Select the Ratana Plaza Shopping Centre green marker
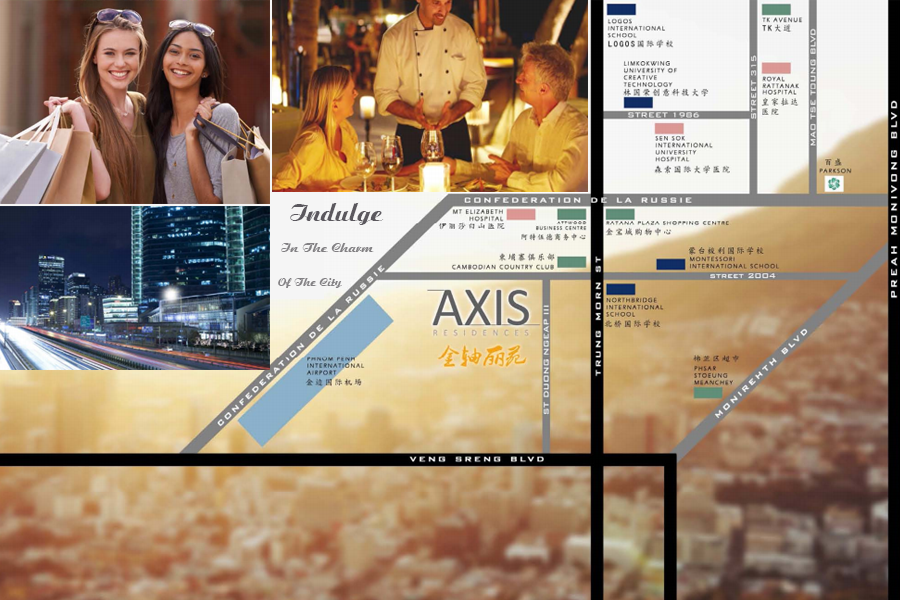 [x=618, y=213]
